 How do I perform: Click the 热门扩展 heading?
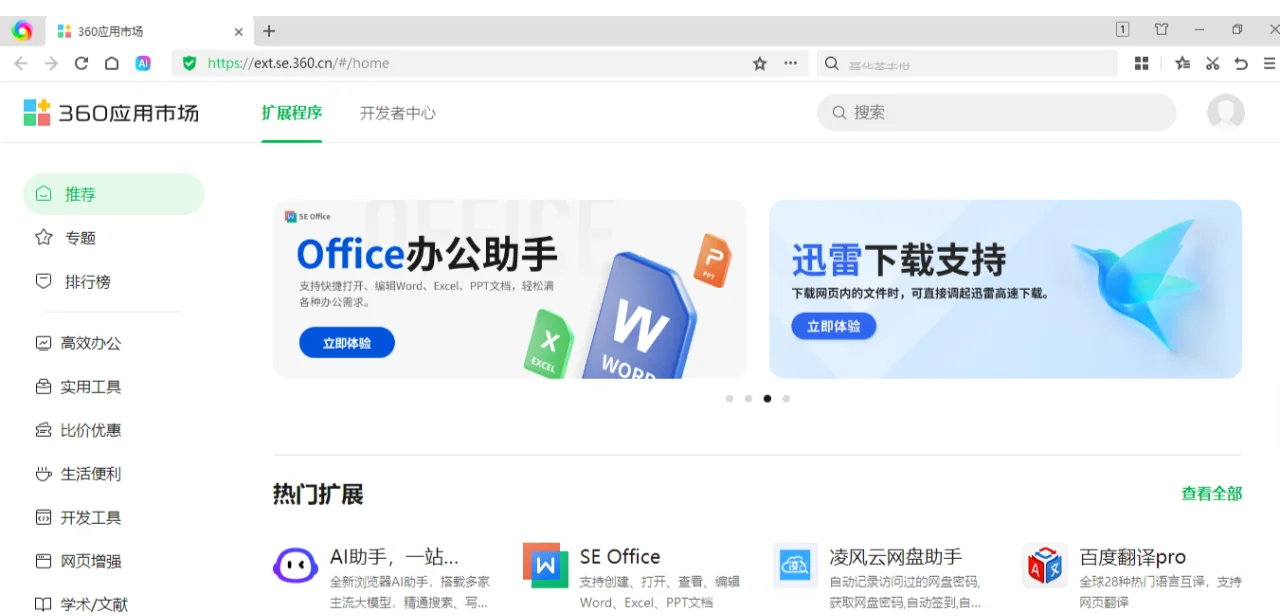pos(318,494)
